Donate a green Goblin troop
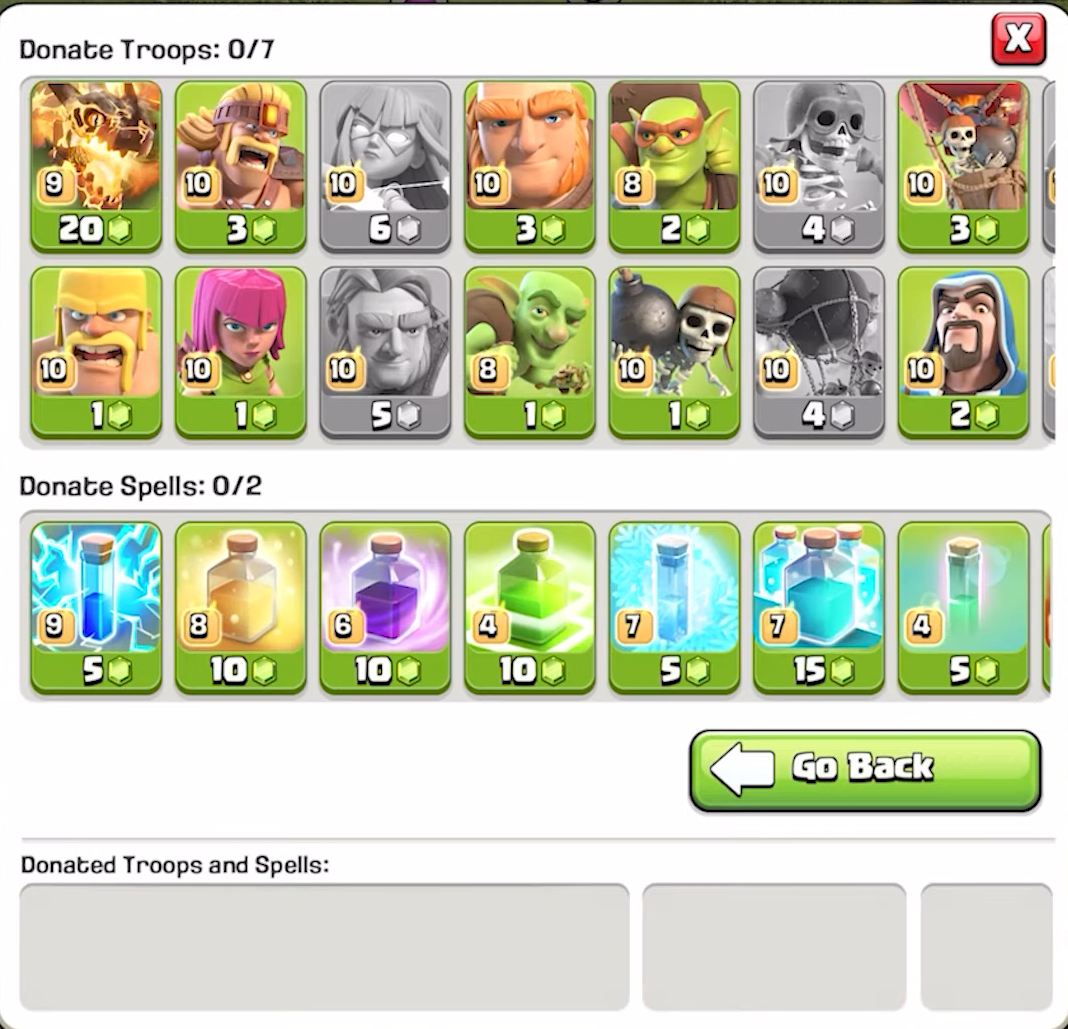 pos(530,351)
